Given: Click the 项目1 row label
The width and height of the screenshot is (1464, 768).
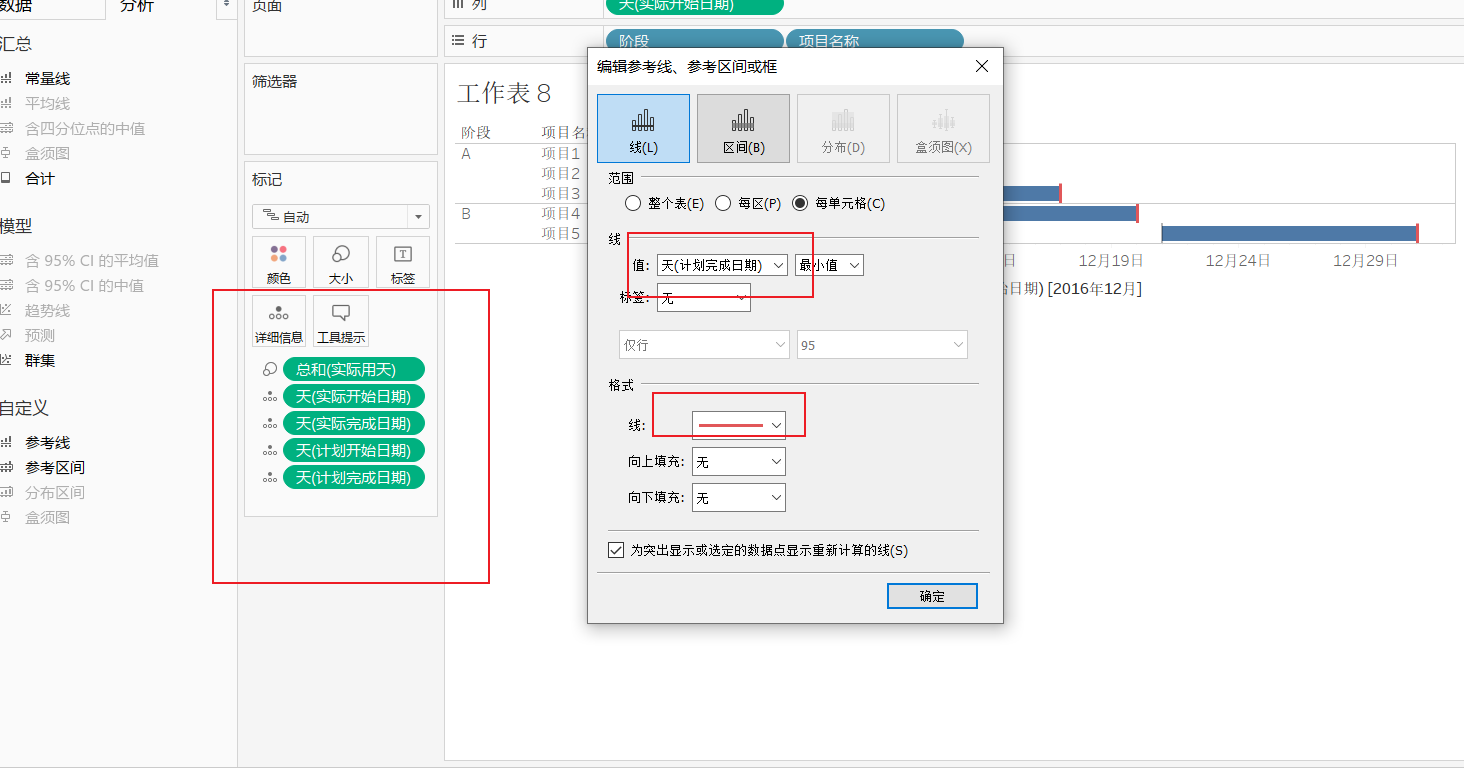Looking at the screenshot, I should (561, 153).
